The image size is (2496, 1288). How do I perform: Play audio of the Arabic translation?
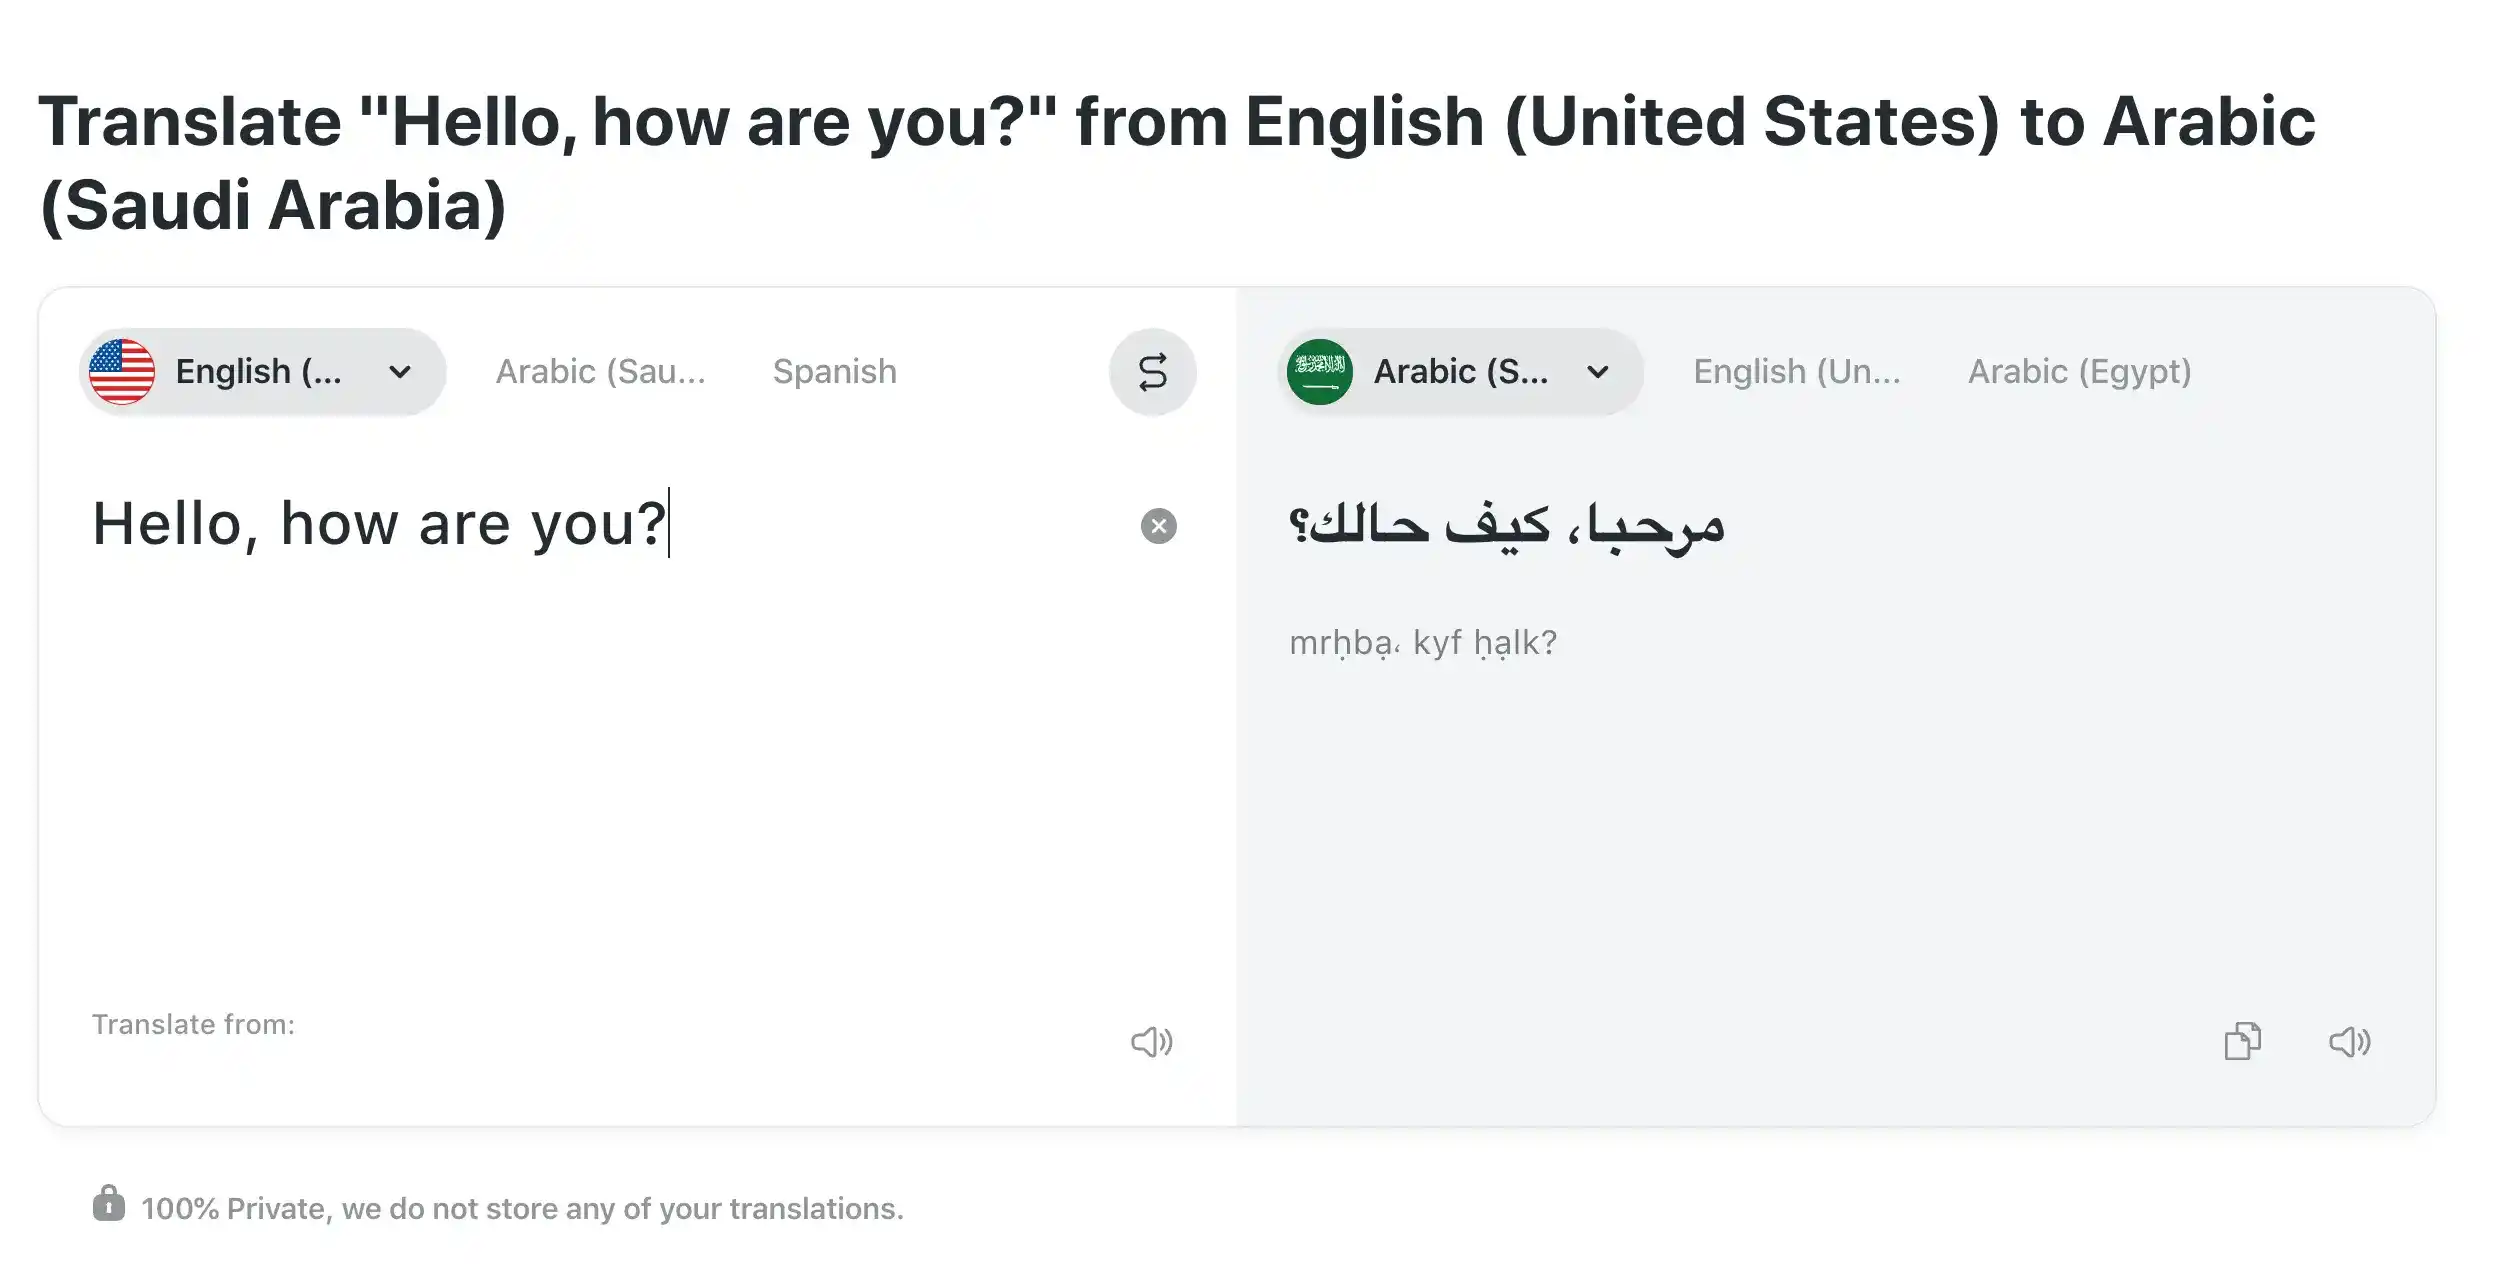(2349, 1041)
